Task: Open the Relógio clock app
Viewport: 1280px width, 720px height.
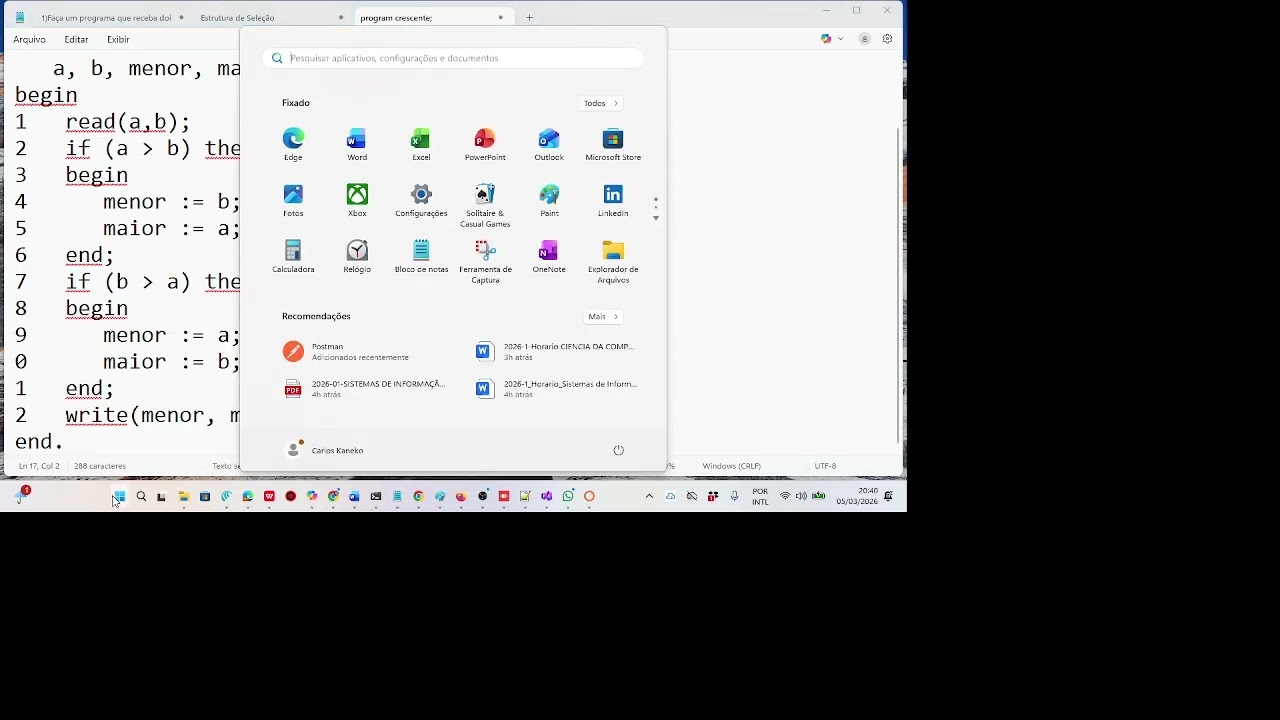Action: (357, 256)
